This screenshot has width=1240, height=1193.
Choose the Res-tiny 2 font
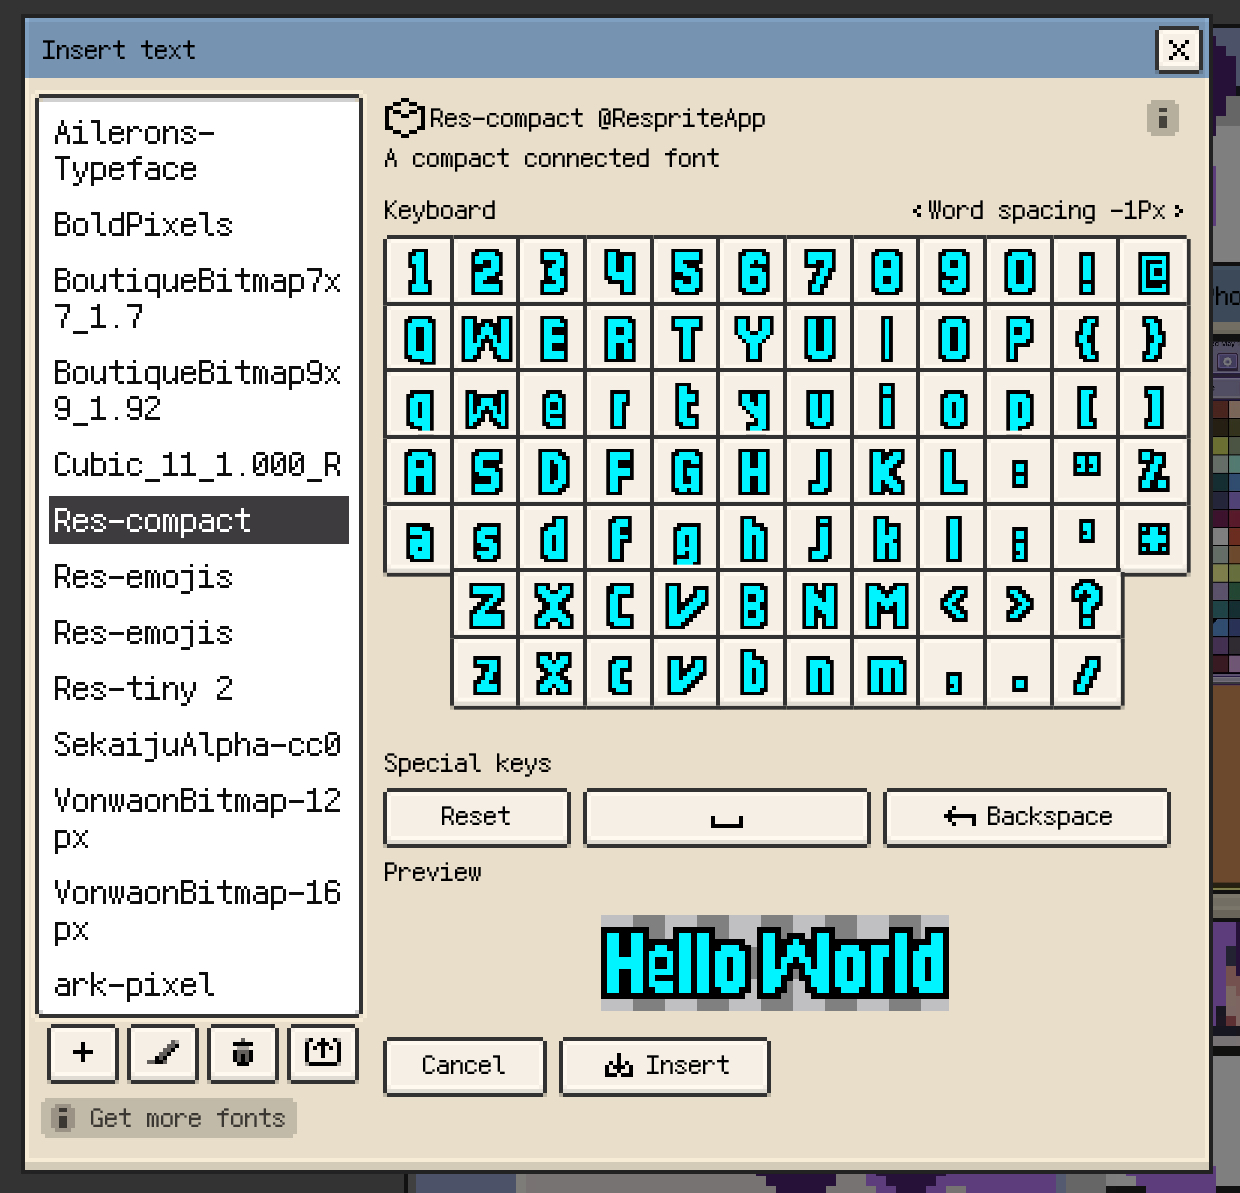(143, 689)
